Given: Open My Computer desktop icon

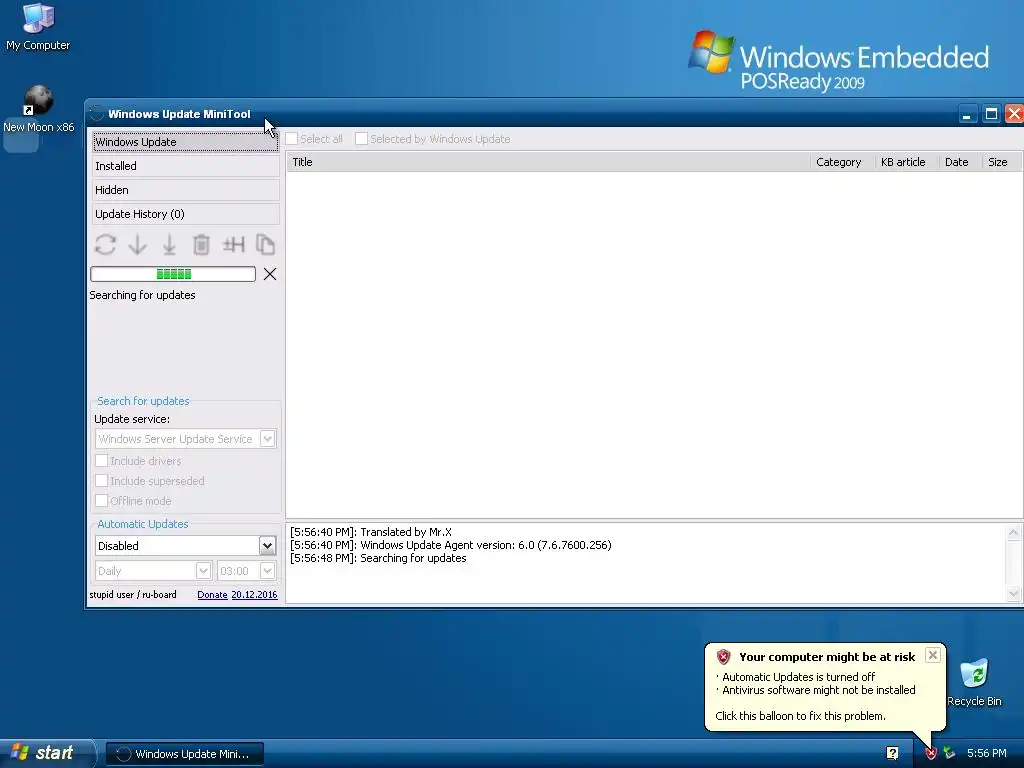Looking at the screenshot, I should tap(38, 27).
